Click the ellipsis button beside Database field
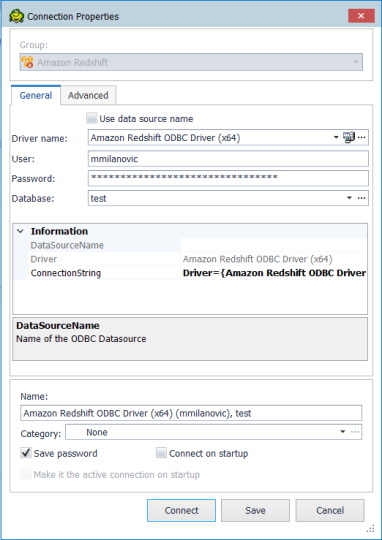 click(x=361, y=198)
